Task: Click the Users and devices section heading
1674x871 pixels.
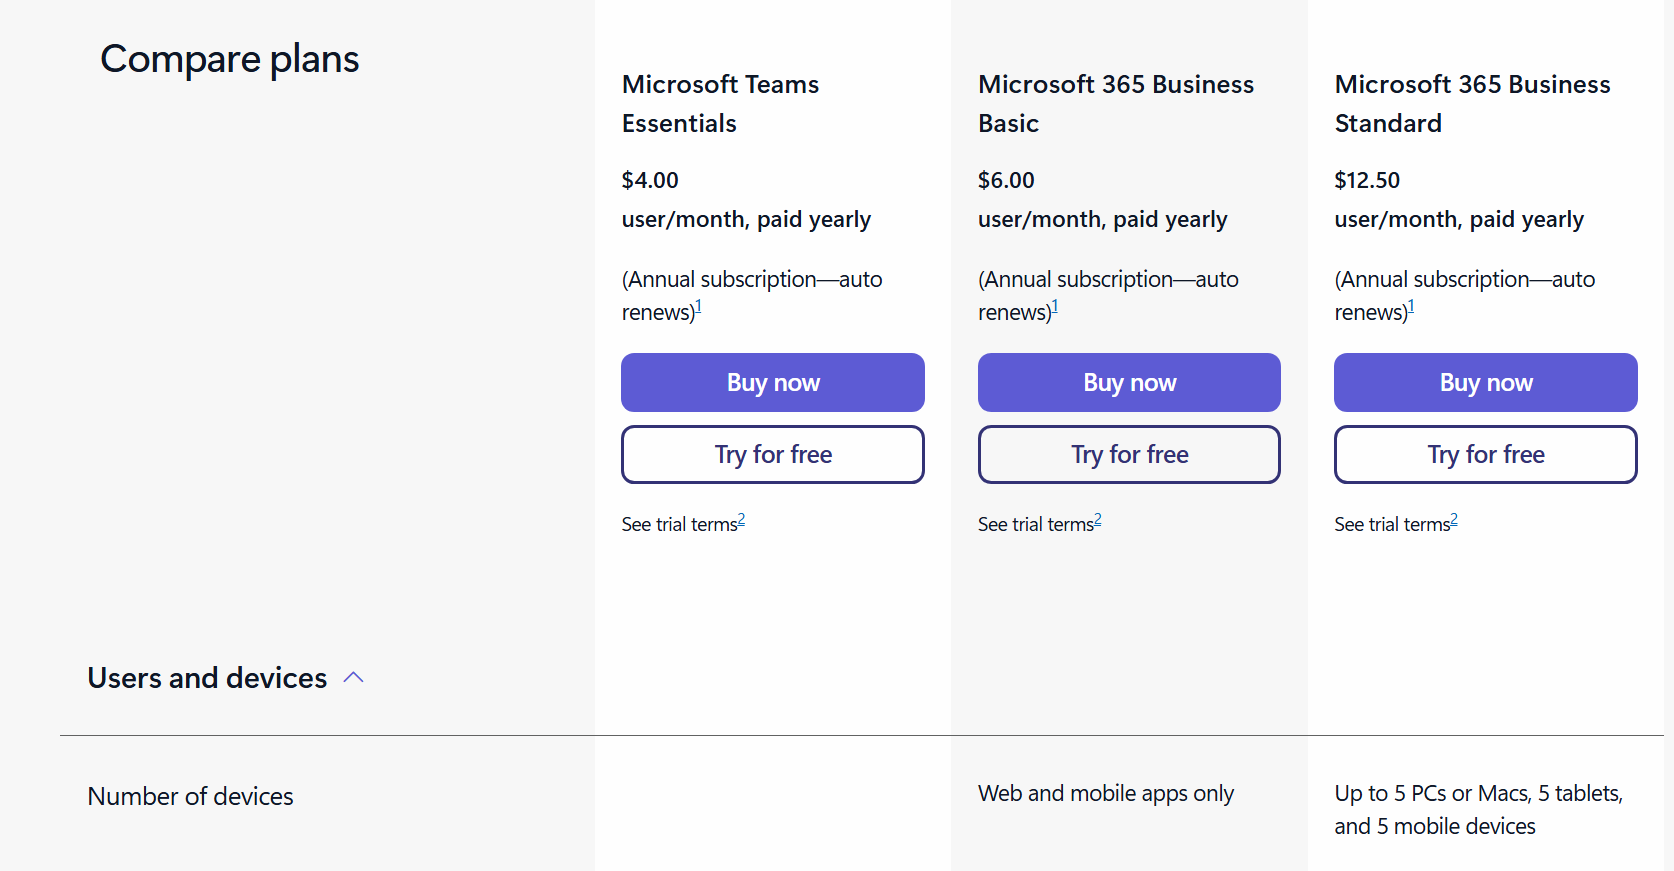Action: click(x=207, y=678)
